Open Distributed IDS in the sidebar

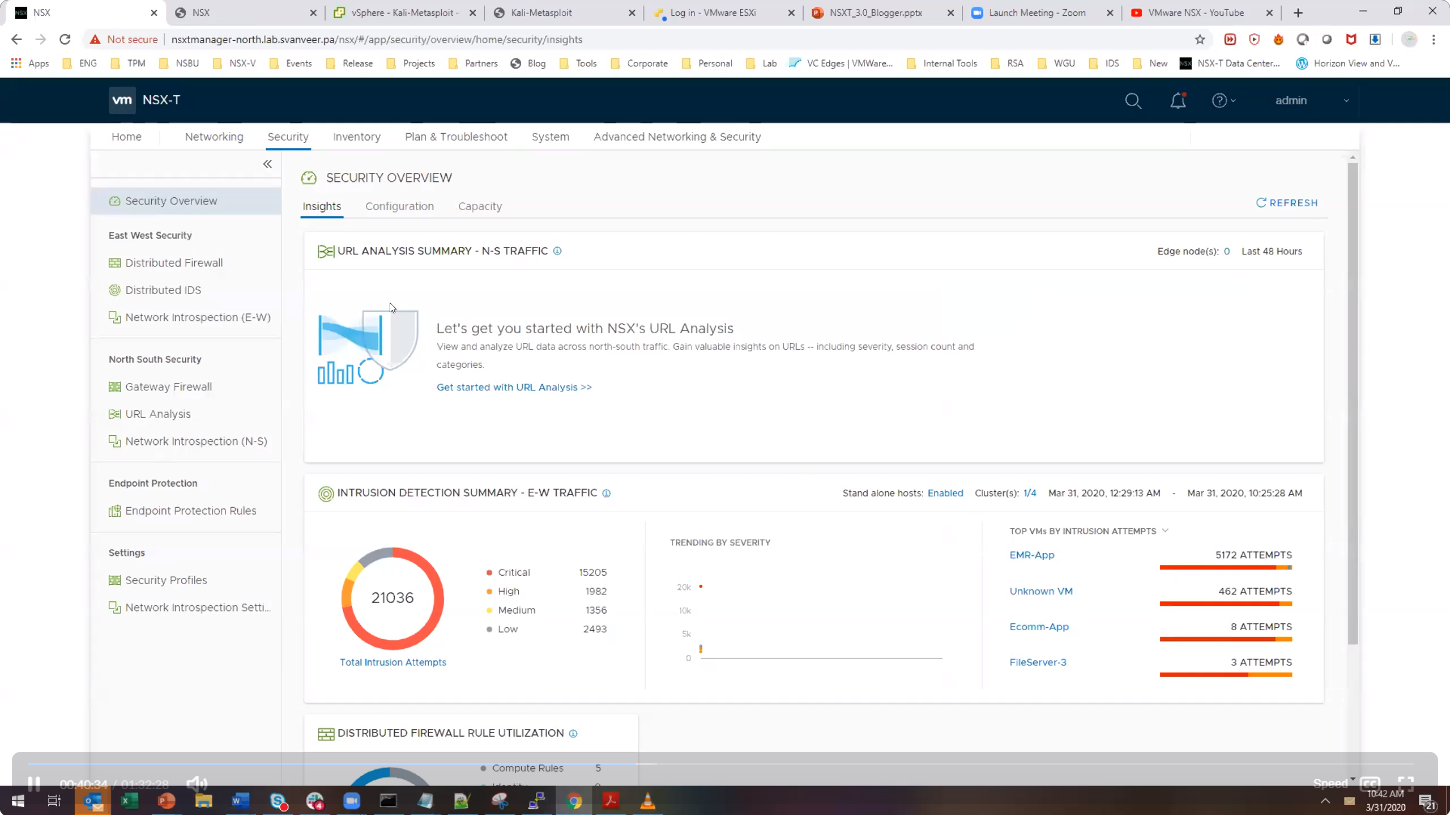click(x=163, y=290)
